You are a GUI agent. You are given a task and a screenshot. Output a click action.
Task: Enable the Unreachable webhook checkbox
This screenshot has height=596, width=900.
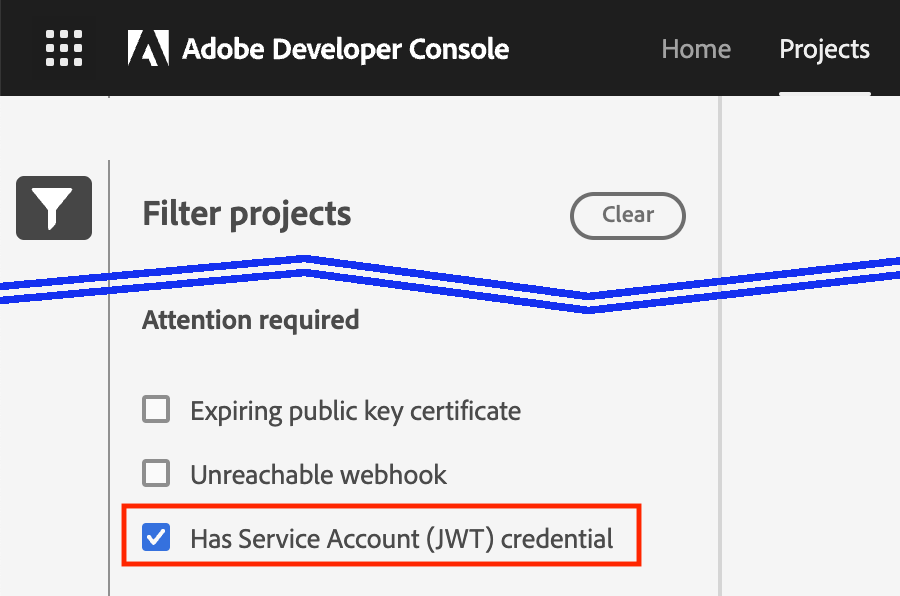(156, 473)
